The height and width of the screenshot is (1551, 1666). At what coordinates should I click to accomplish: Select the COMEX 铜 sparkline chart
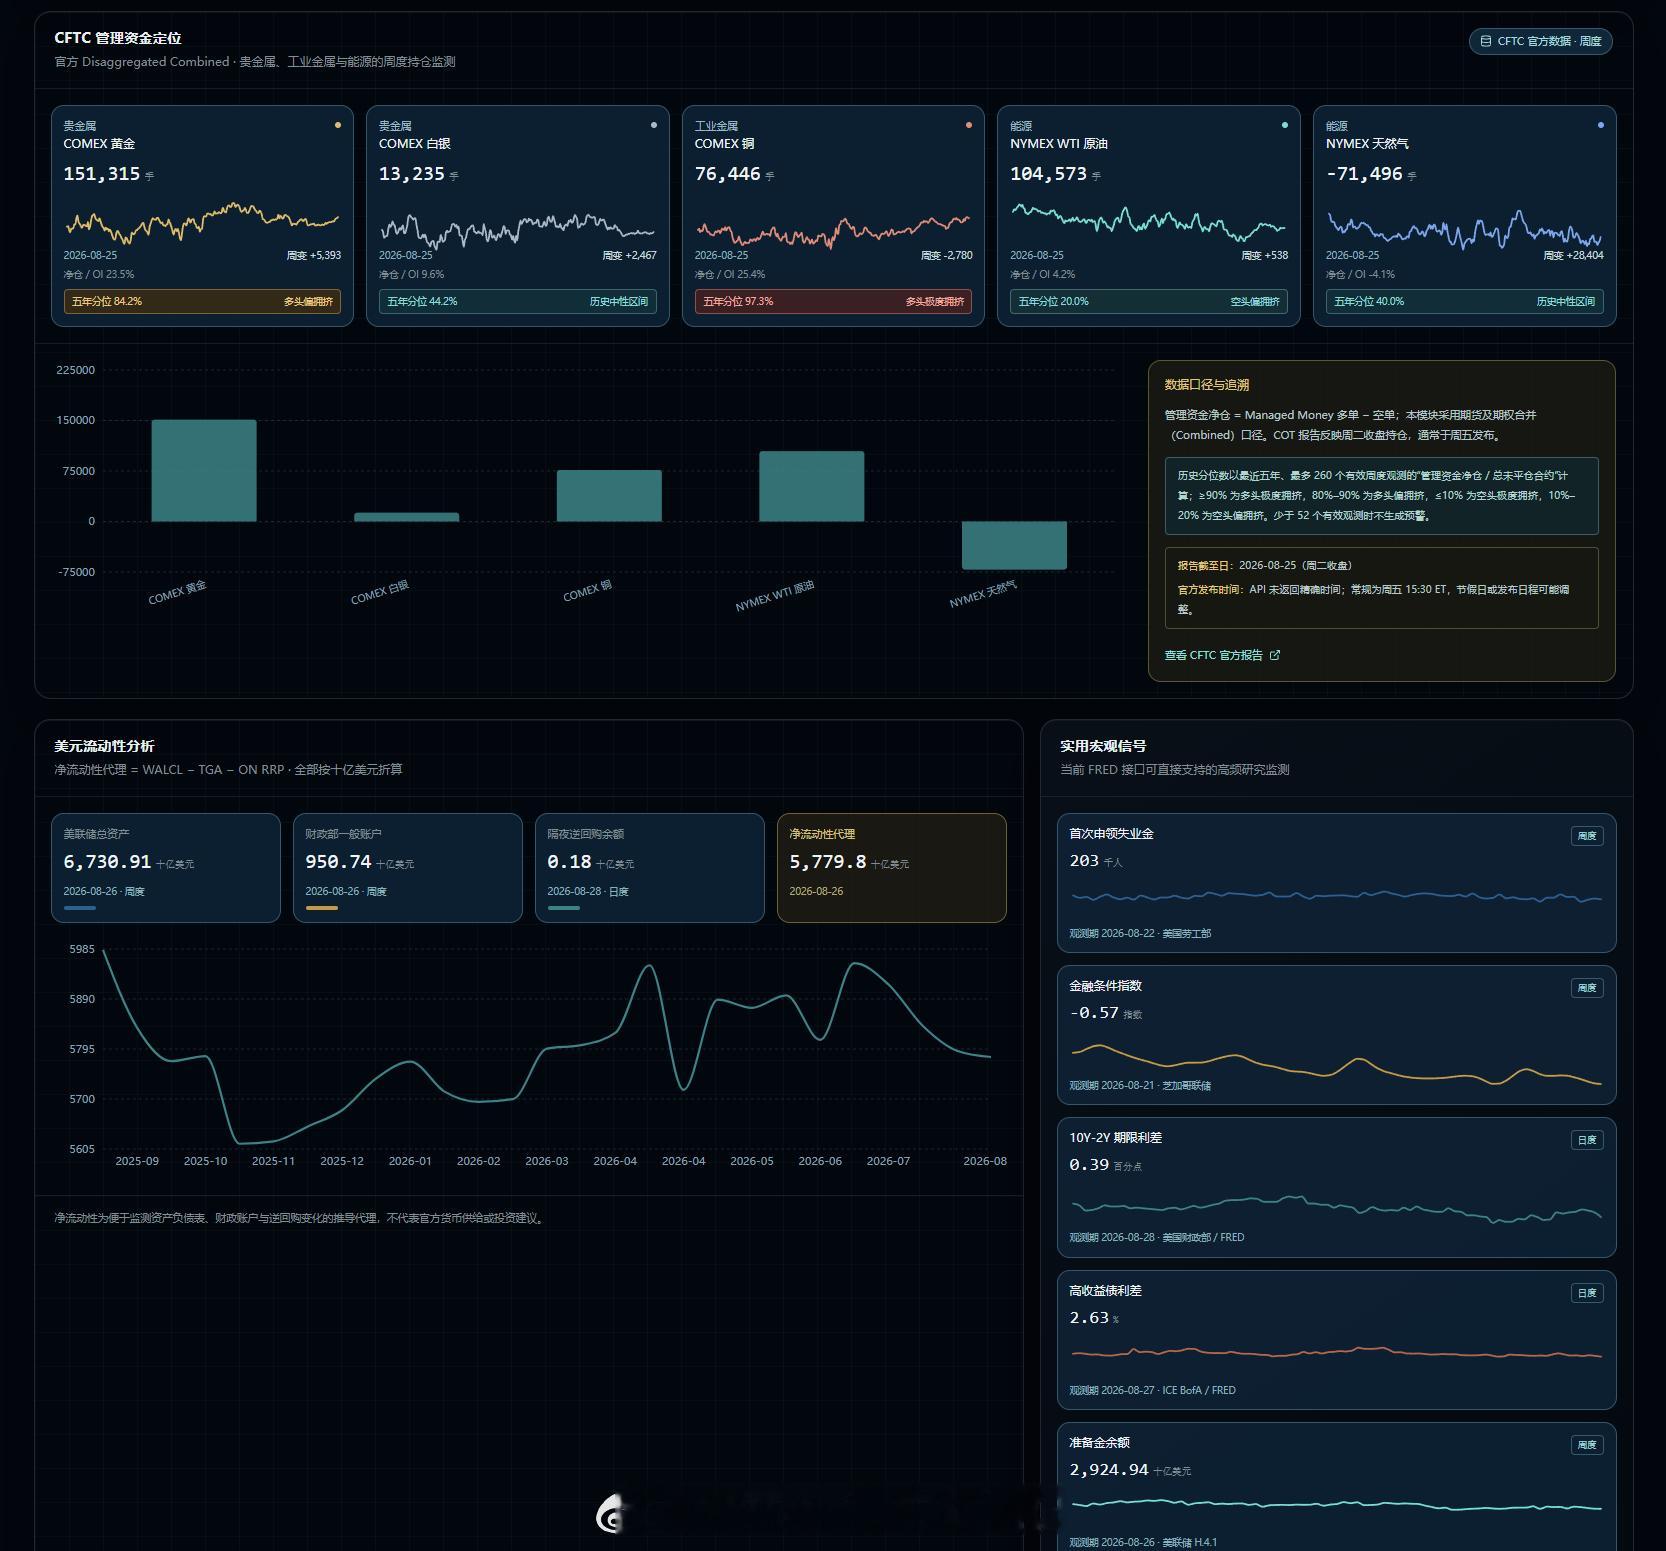833,231
